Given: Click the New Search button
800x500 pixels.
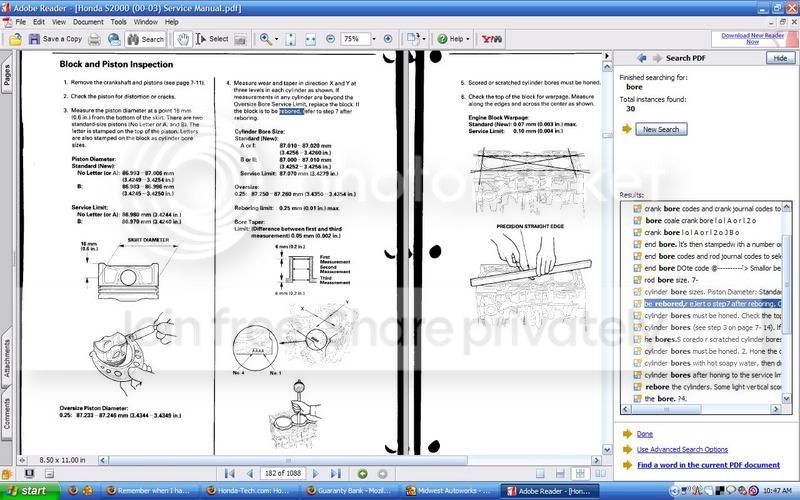Looking at the screenshot, I should click(660, 129).
